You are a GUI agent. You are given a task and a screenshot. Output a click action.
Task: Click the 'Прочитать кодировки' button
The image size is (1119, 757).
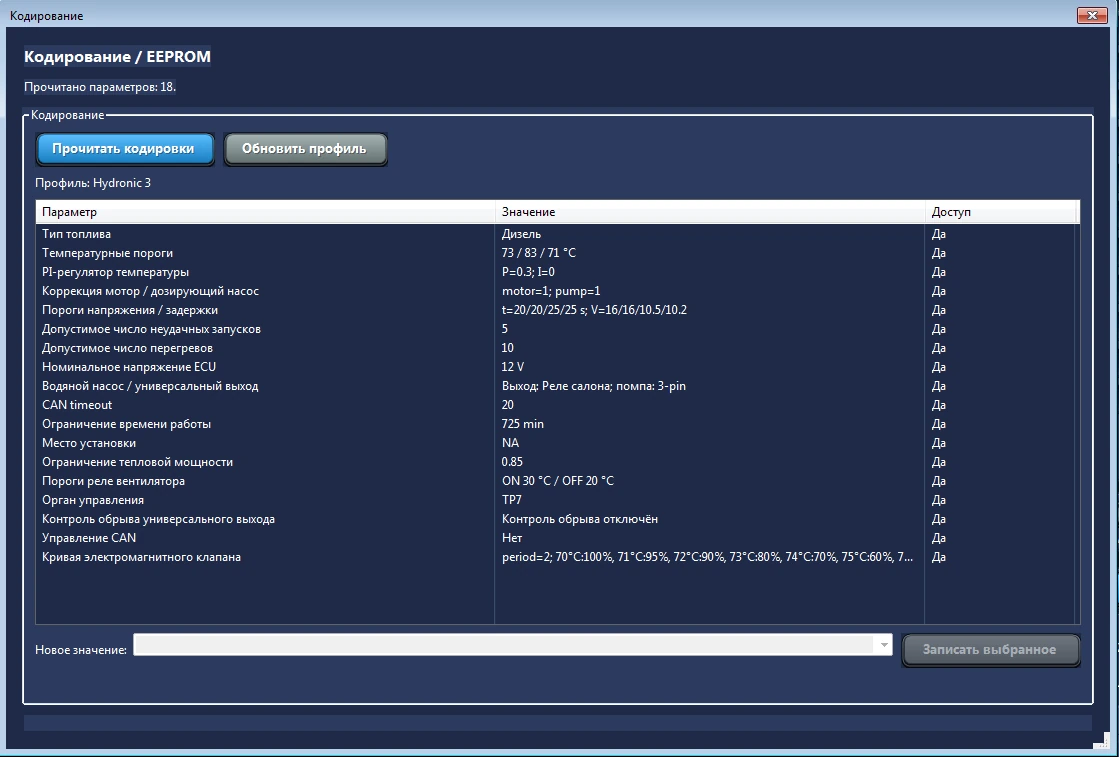(125, 149)
